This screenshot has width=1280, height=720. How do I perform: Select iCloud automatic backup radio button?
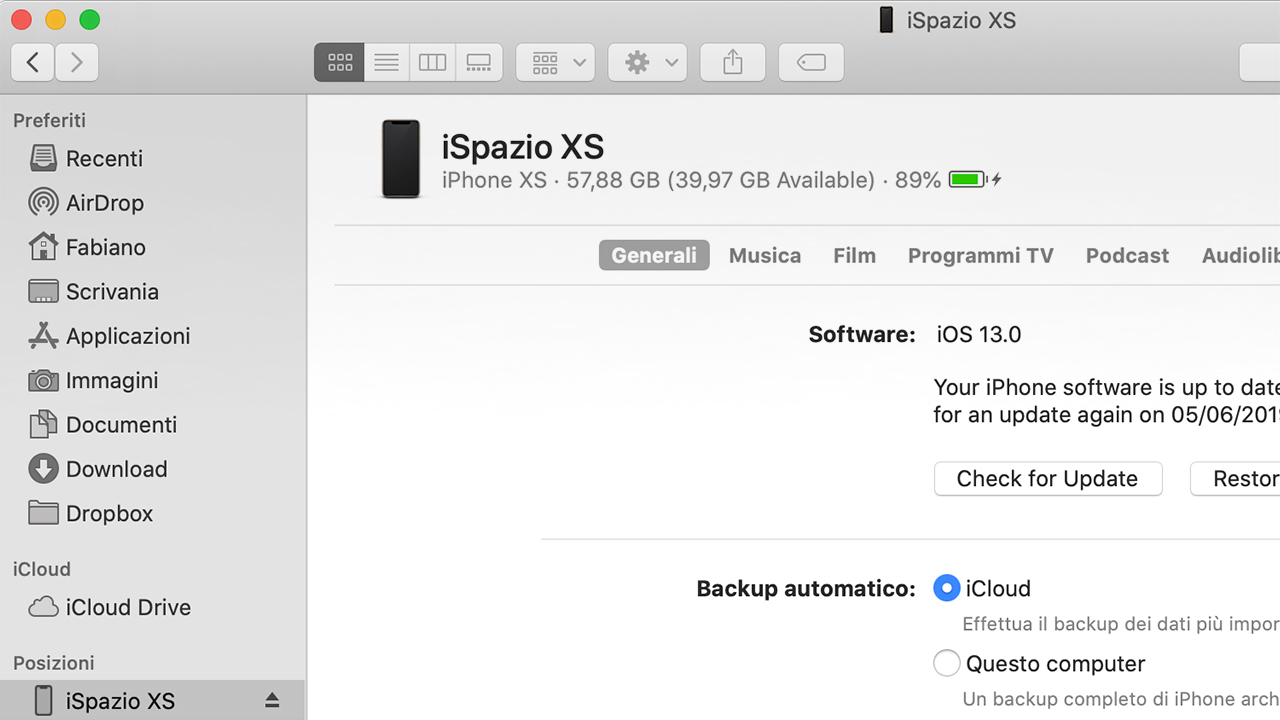[x=946, y=588]
